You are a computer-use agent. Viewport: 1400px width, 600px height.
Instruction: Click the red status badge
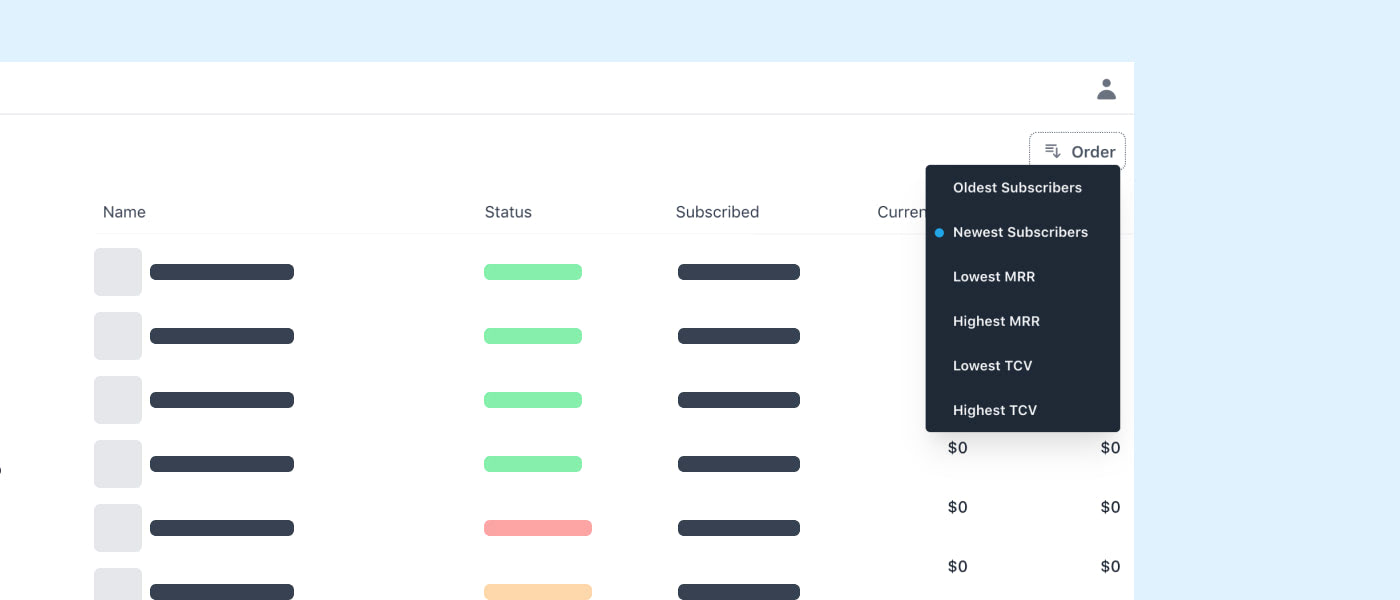coord(538,528)
